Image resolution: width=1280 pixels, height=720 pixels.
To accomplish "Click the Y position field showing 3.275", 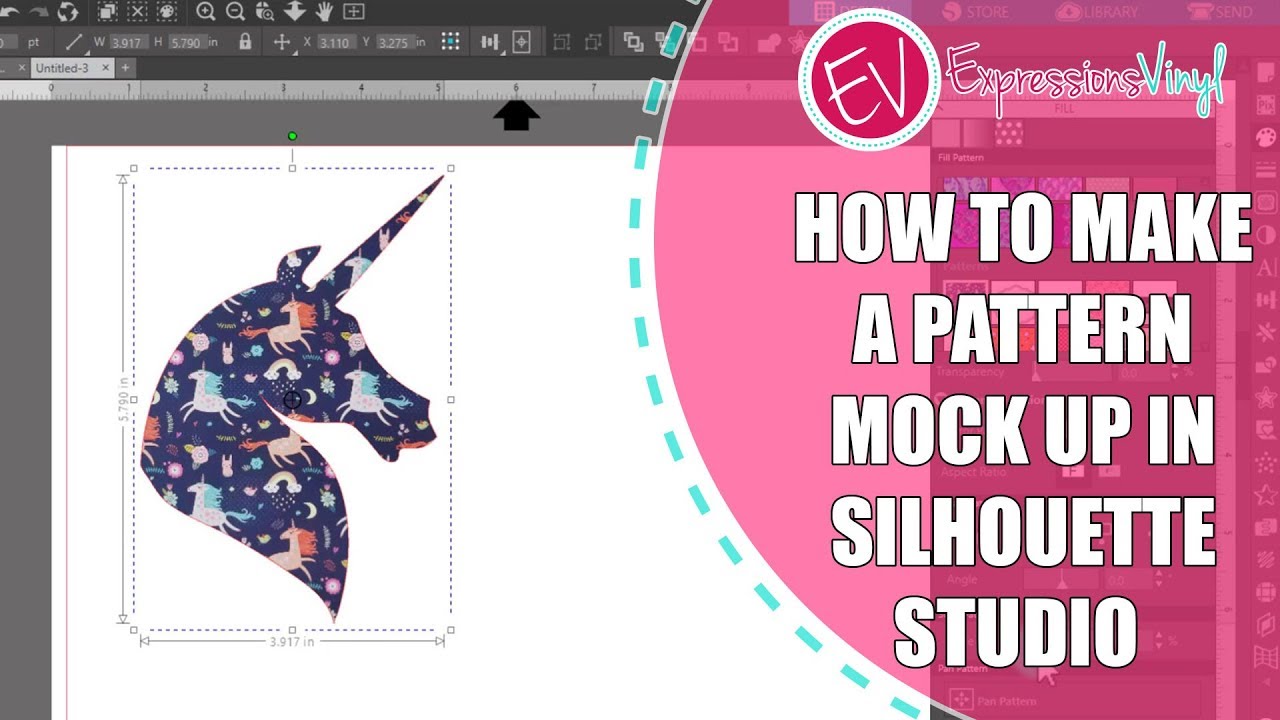I will (395, 42).
